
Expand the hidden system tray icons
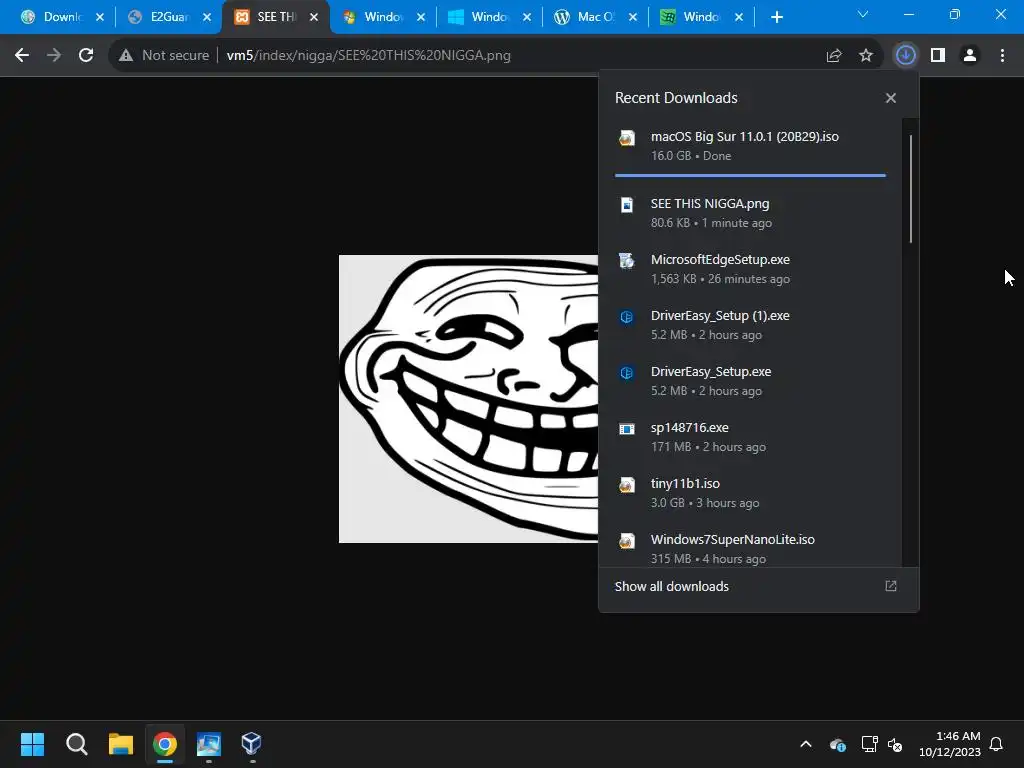pos(806,744)
